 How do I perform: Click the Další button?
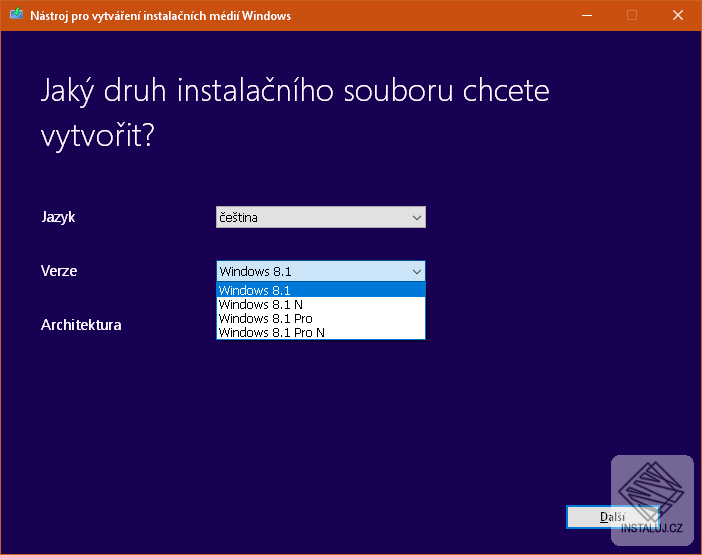pos(612,517)
